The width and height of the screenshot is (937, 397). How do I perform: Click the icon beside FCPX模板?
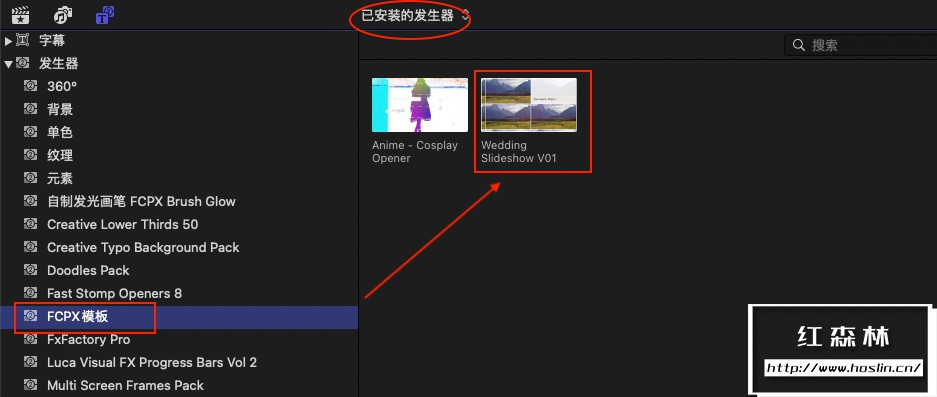tap(30, 316)
